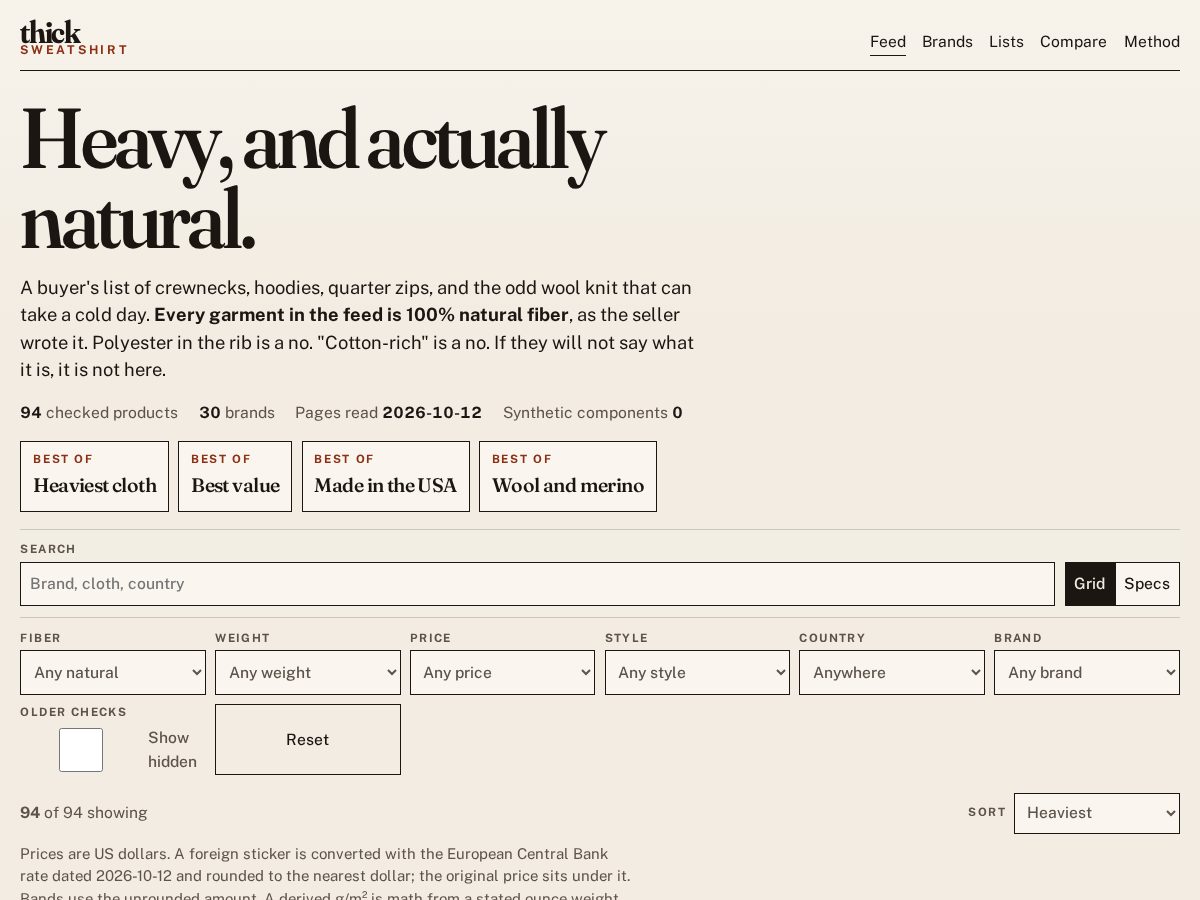The height and width of the screenshot is (900, 1200).
Task: Switch to Specs view
Action: click(1147, 584)
